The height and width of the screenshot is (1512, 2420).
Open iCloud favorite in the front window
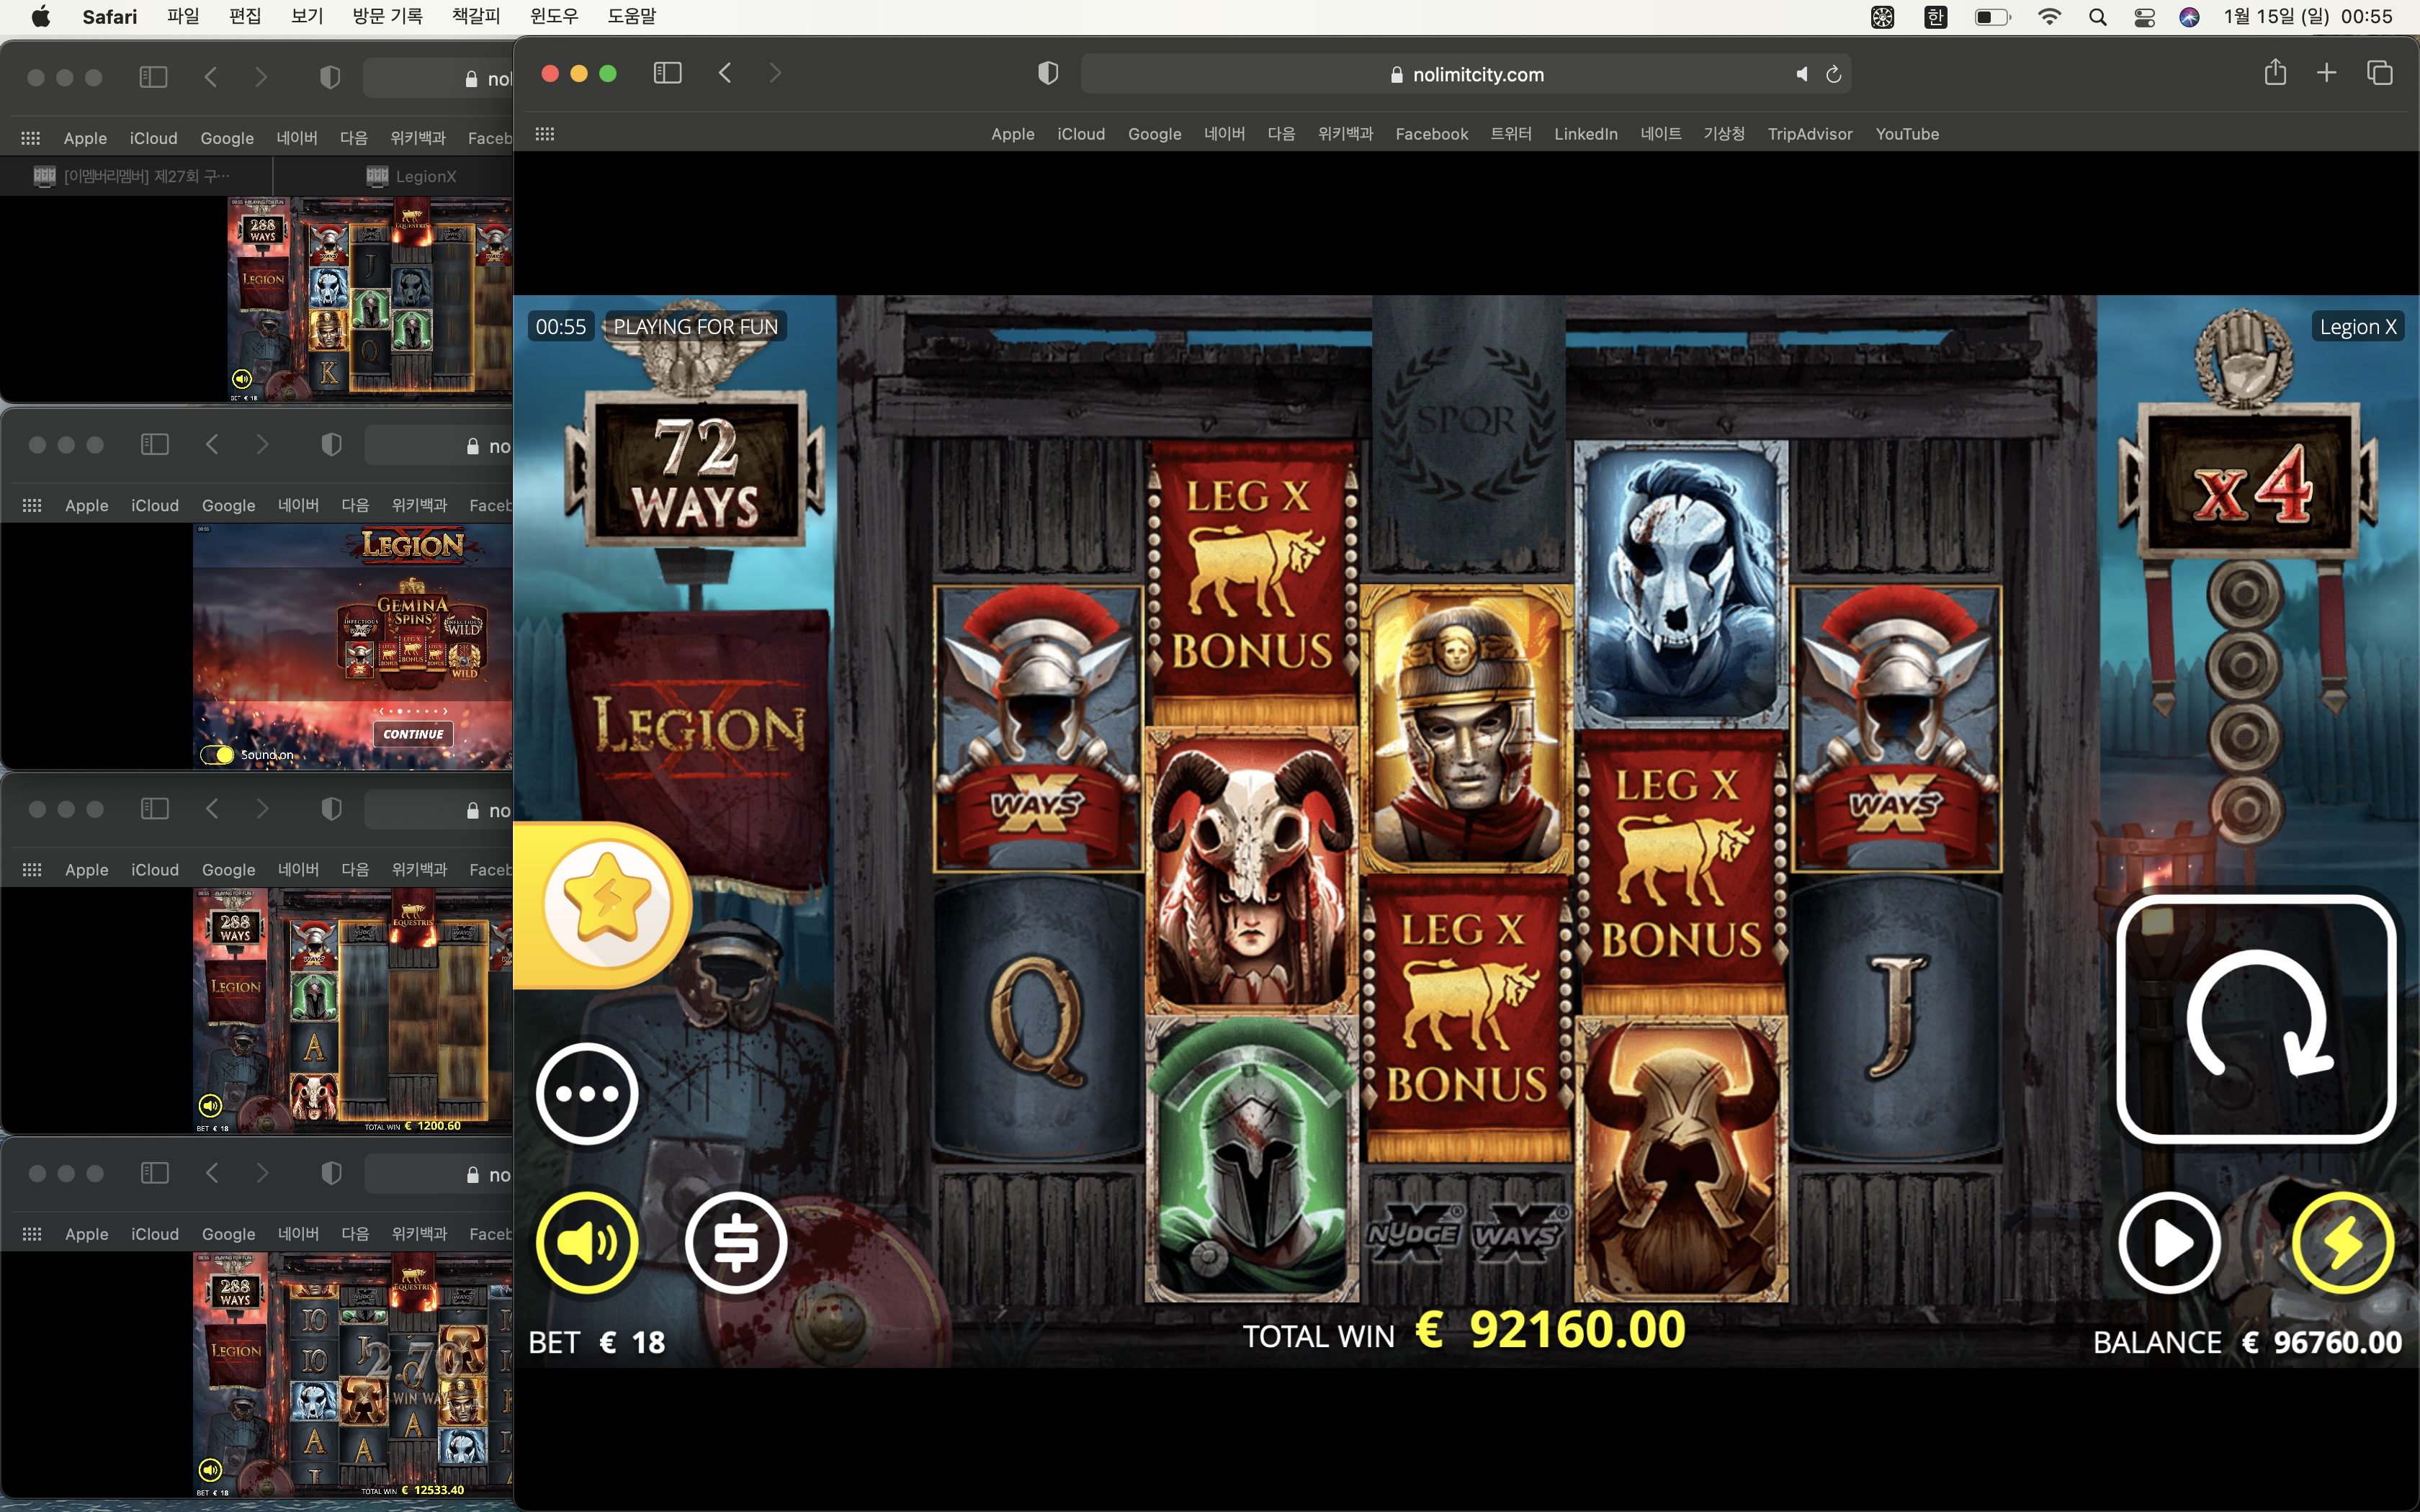(1081, 134)
